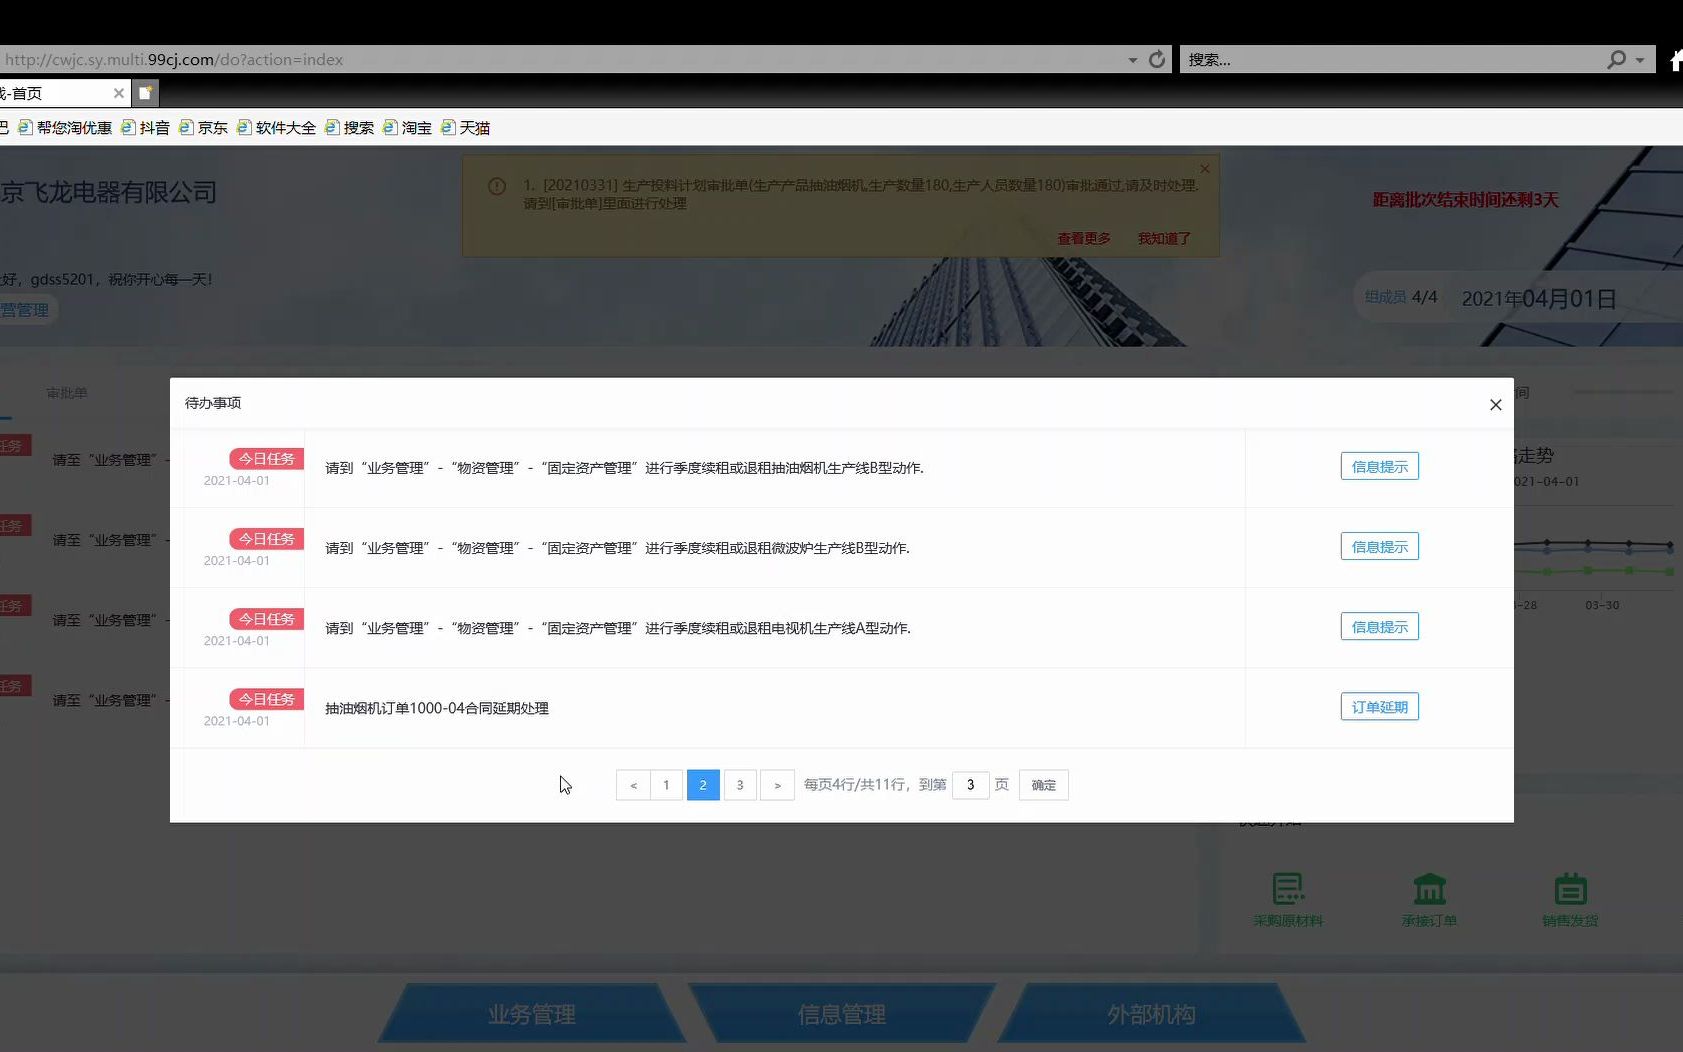The width and height of the screenshot is (1683, 1052).
Task: Select page 2 in pagination
Action: click(703, 785)
